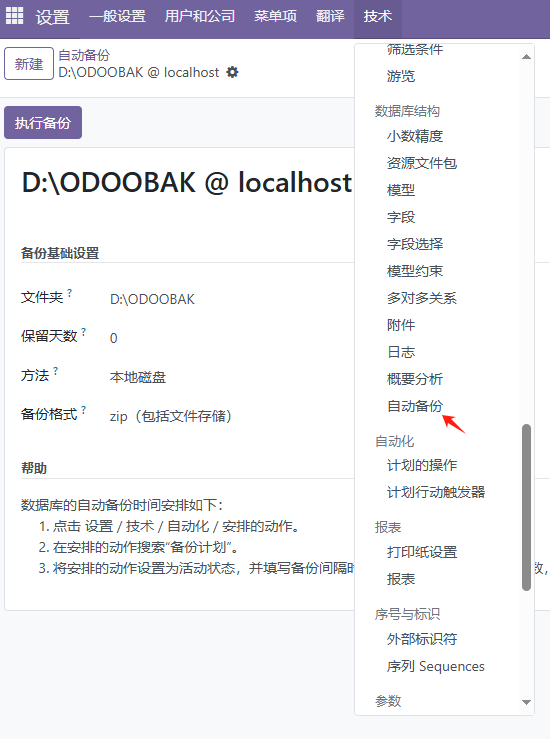550x739 pixels.
Task: Open 日志 menu entry
Action: point(401,352)
